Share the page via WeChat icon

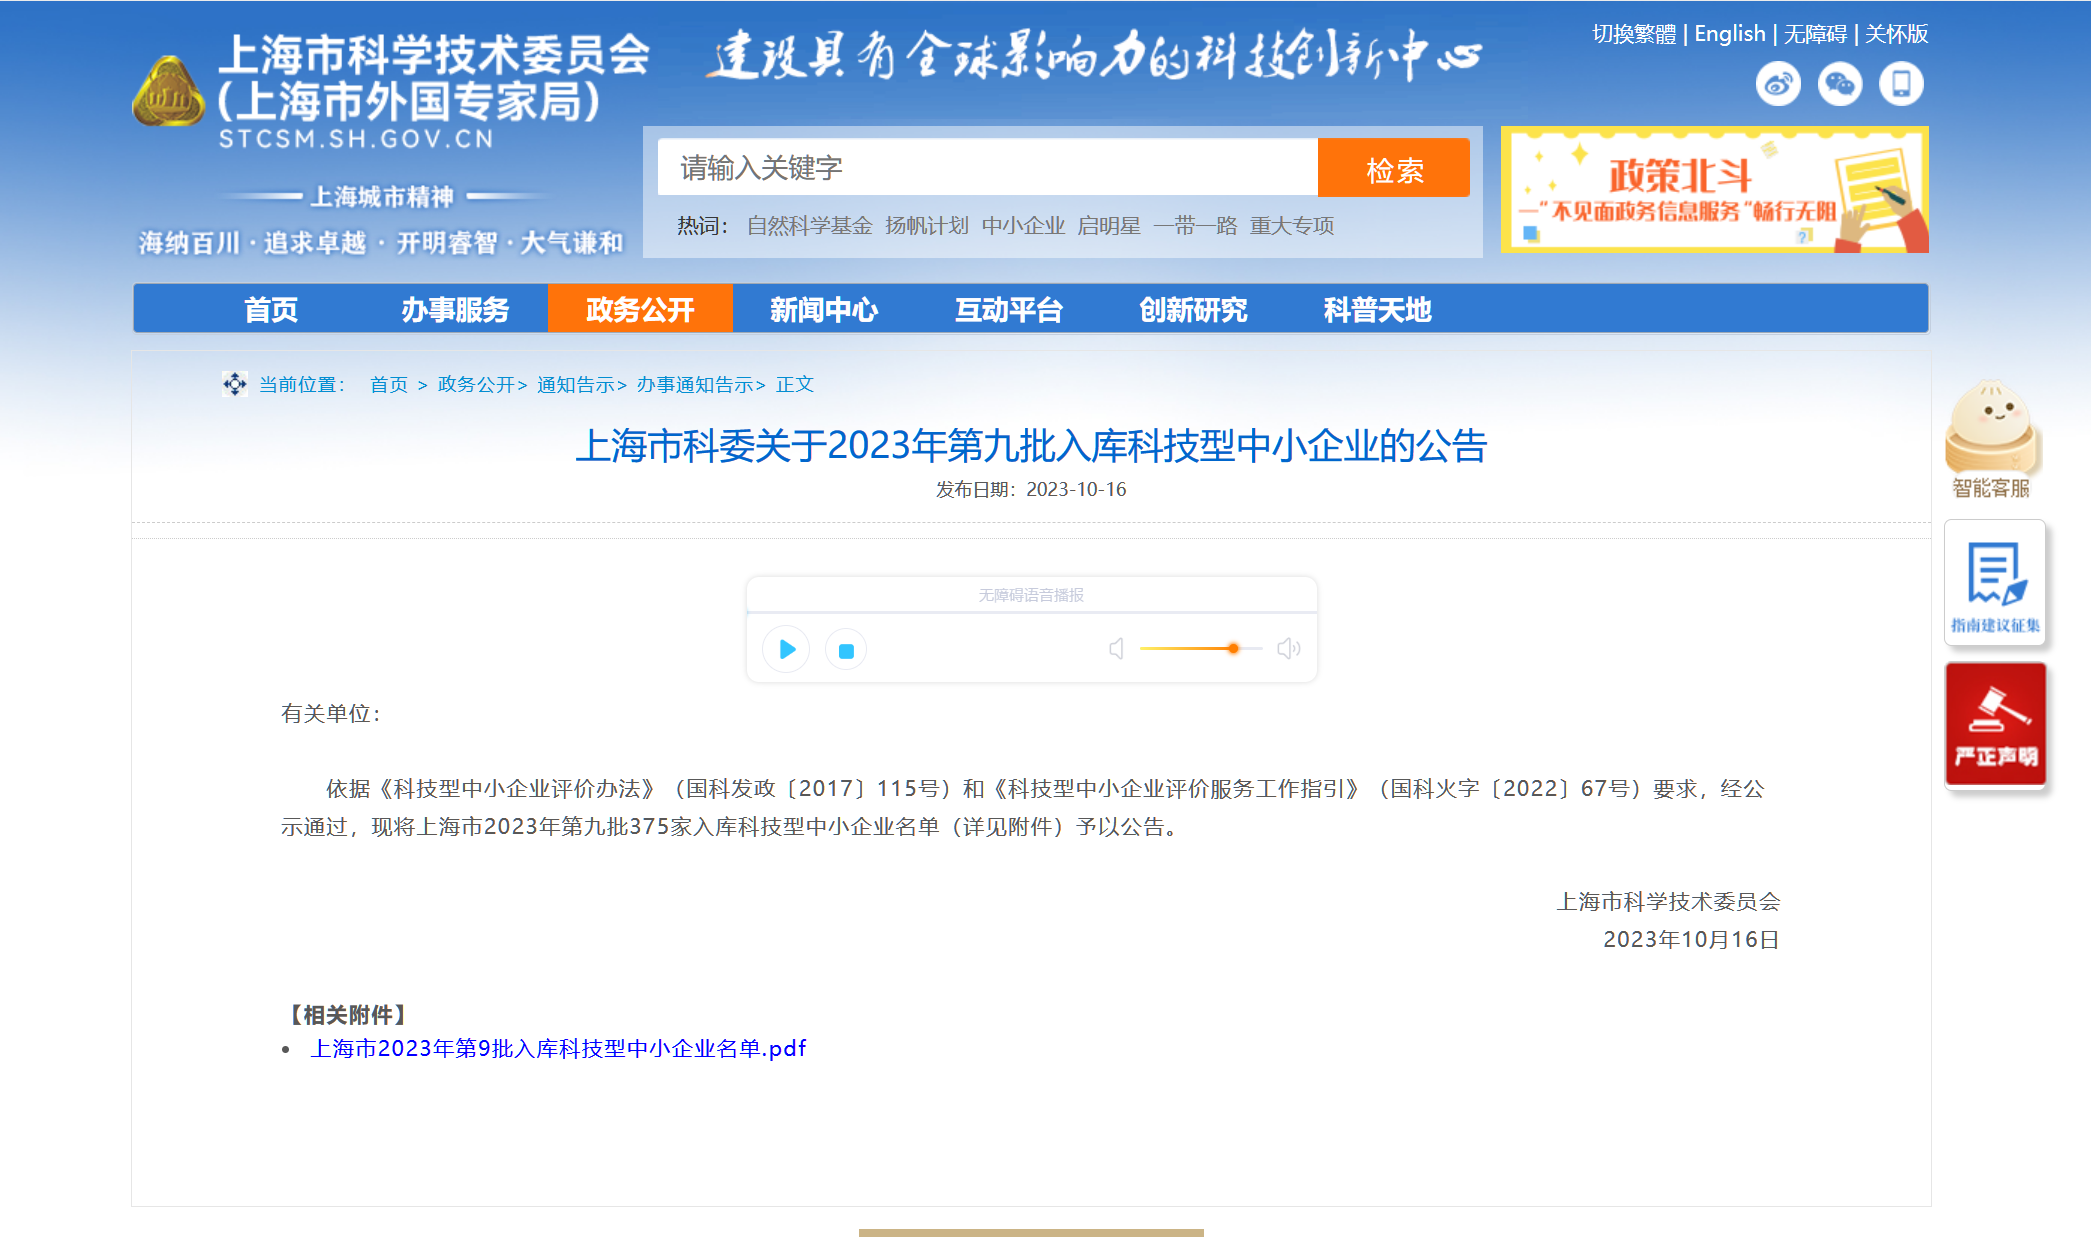click(1840, 85)
